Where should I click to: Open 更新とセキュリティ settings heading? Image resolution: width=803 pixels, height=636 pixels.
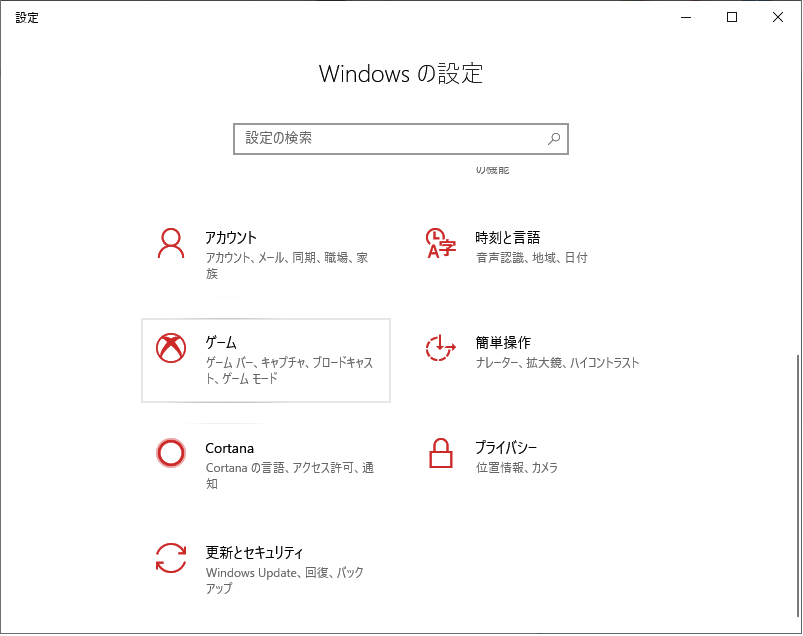(x=254, y=552)
